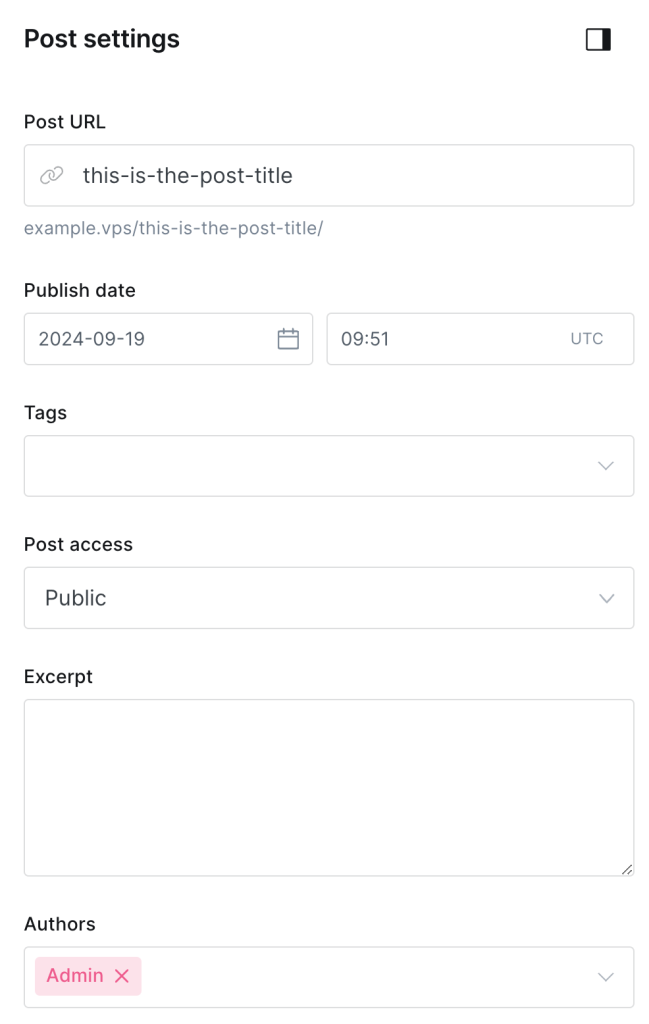This screenshot has width=649, height=1024.
Task: Click the close settings panel icon top right
Action: [x=598, y=39]
